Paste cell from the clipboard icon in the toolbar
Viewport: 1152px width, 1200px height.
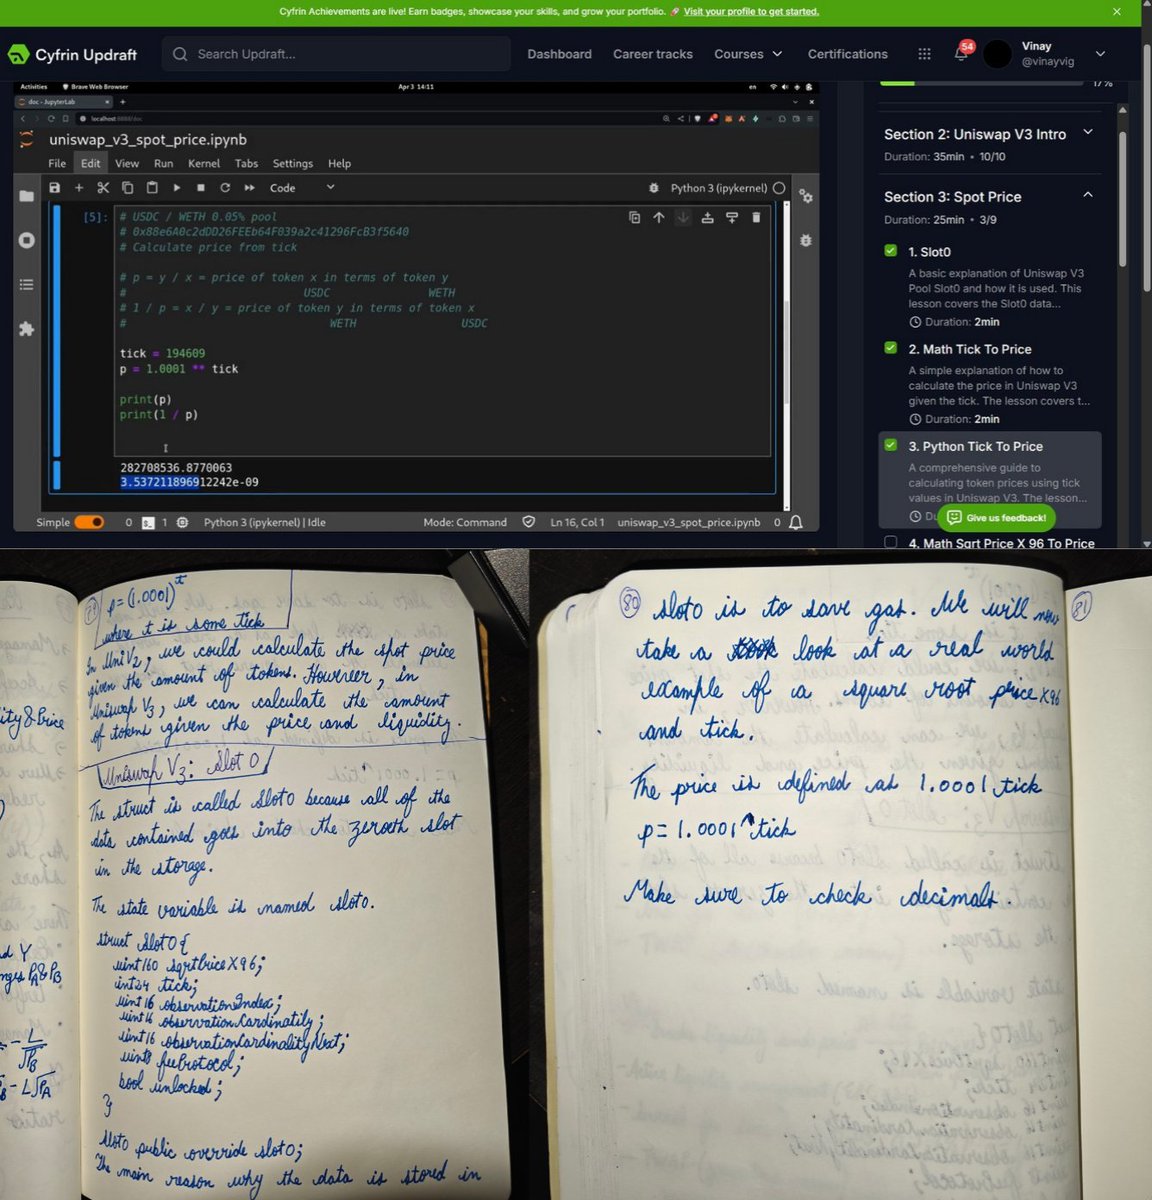click(152, 187)
